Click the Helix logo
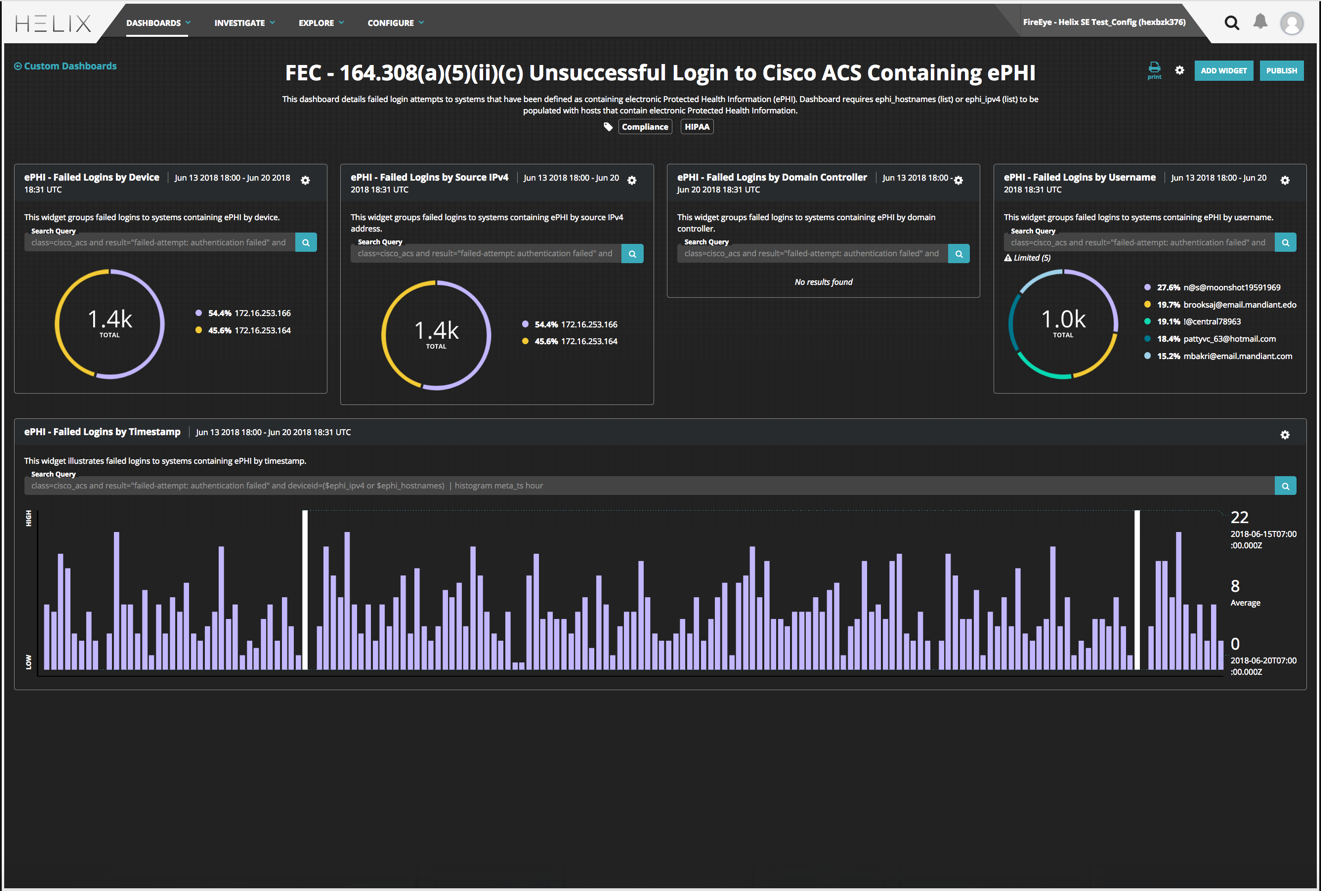 tap(53, 23)
